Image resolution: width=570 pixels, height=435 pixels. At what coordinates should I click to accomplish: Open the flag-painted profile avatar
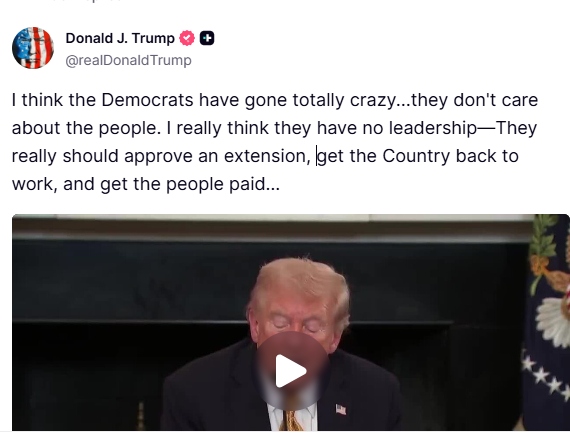(x=33, y=48)
